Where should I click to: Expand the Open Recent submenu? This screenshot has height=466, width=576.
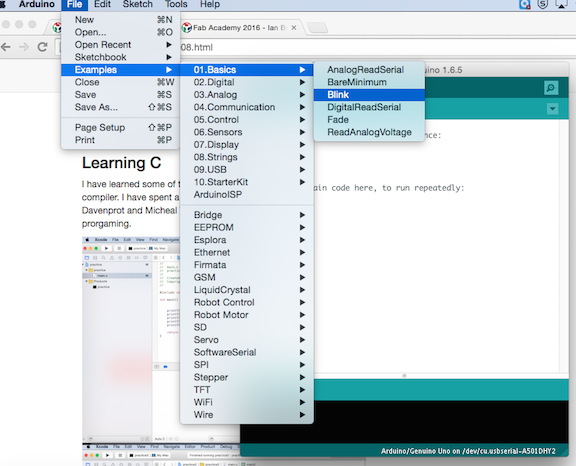tap(120, 45)
